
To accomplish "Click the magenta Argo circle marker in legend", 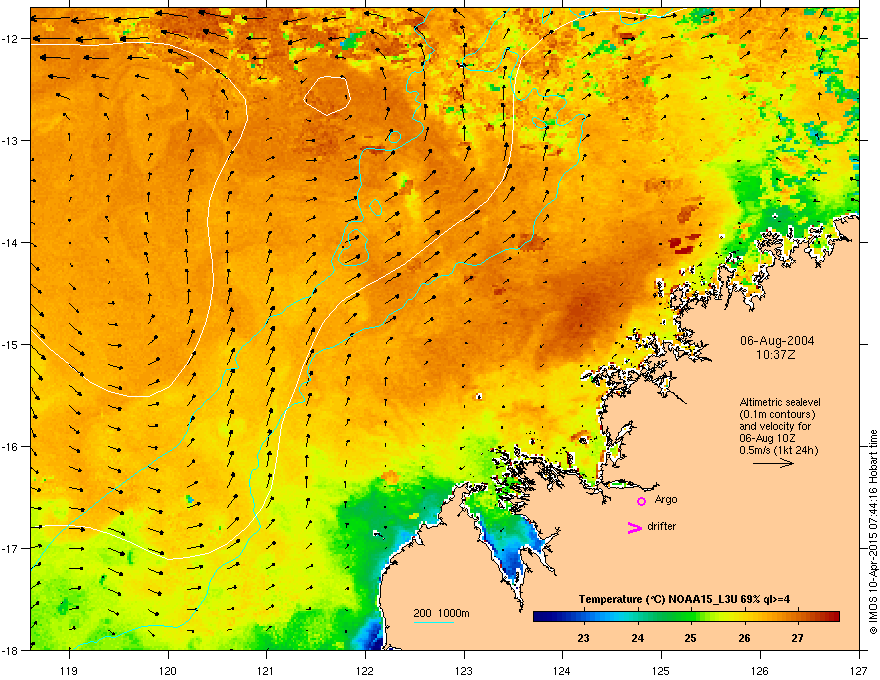I will [x=641, y=501].
